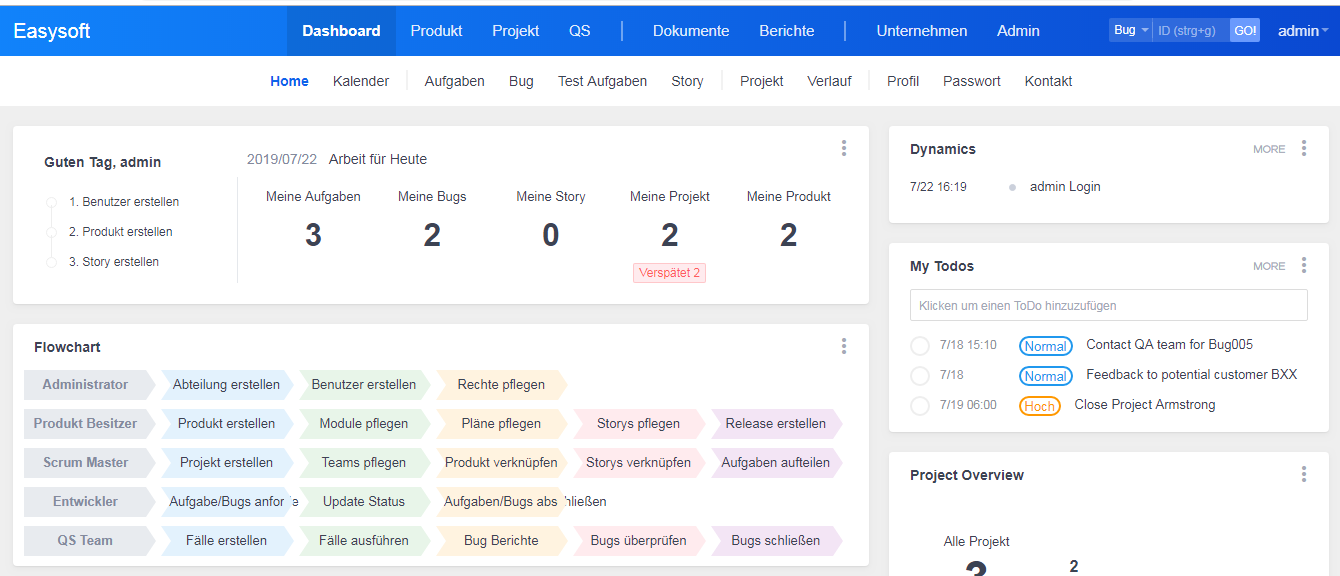The image size is (1340, 576).
Task: Click 'Bug Berichte' flowchart step
Action: click(501, 540)
